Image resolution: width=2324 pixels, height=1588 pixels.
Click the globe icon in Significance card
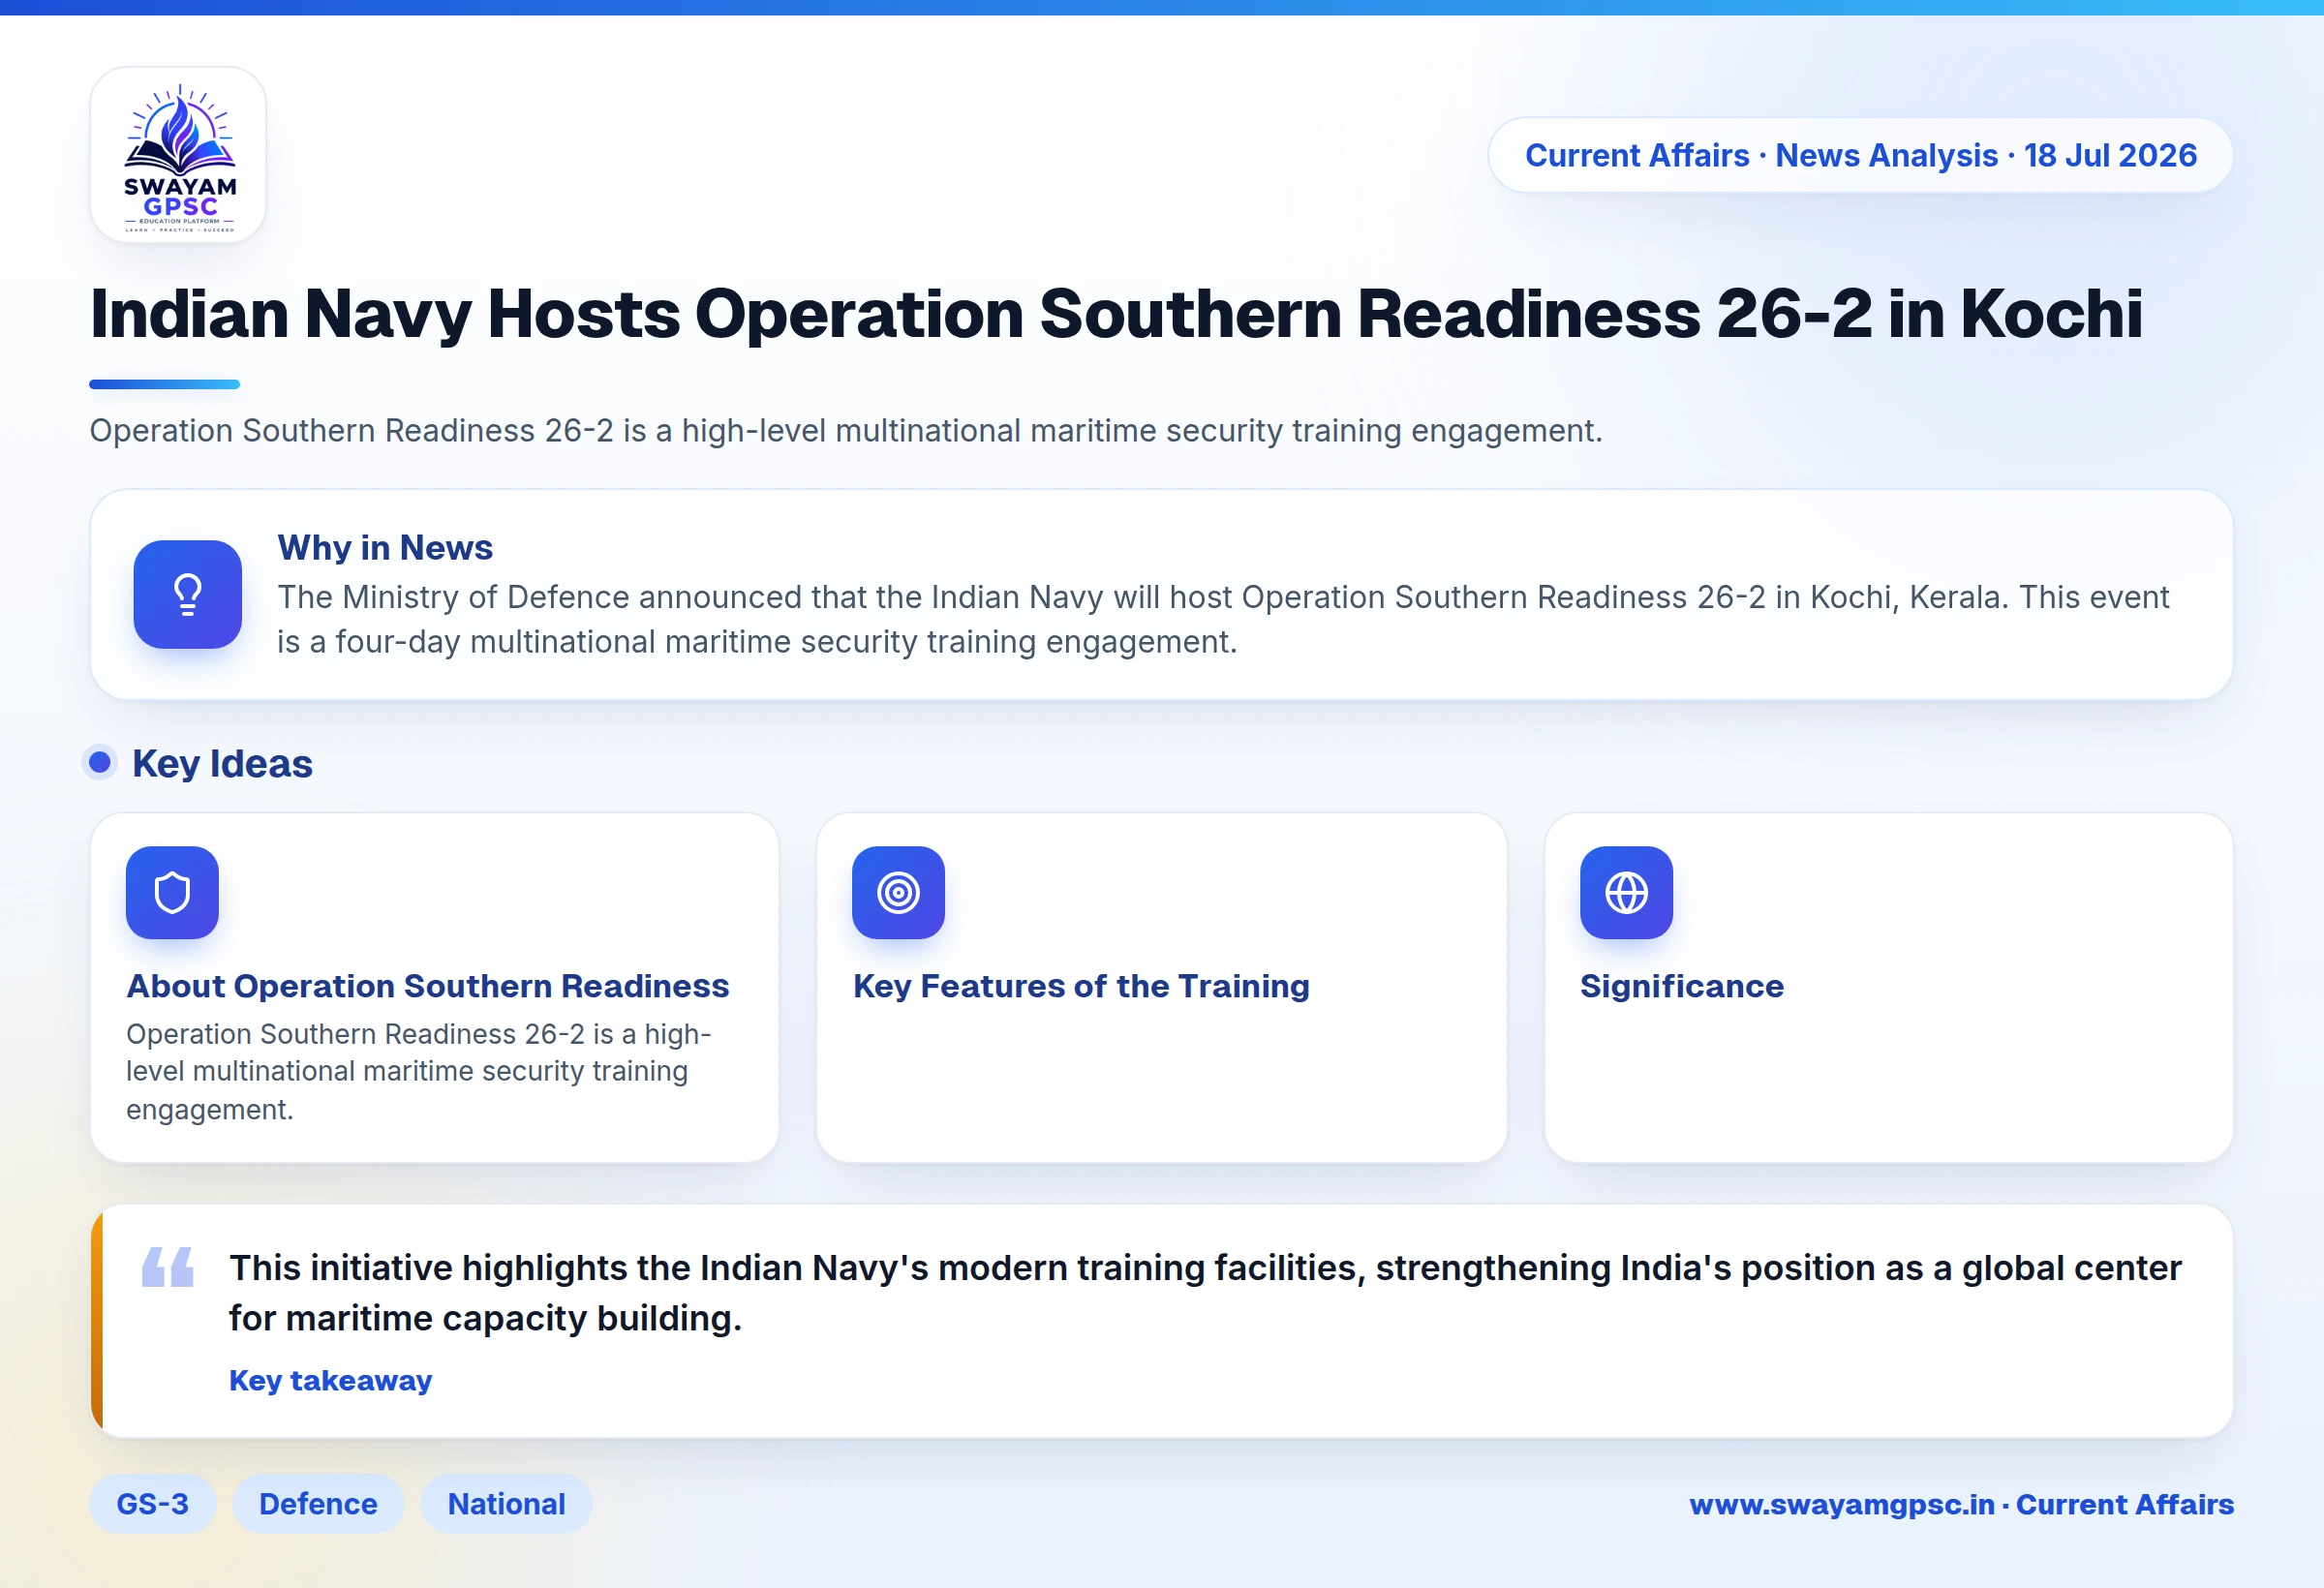click(x=1626, y=892)
